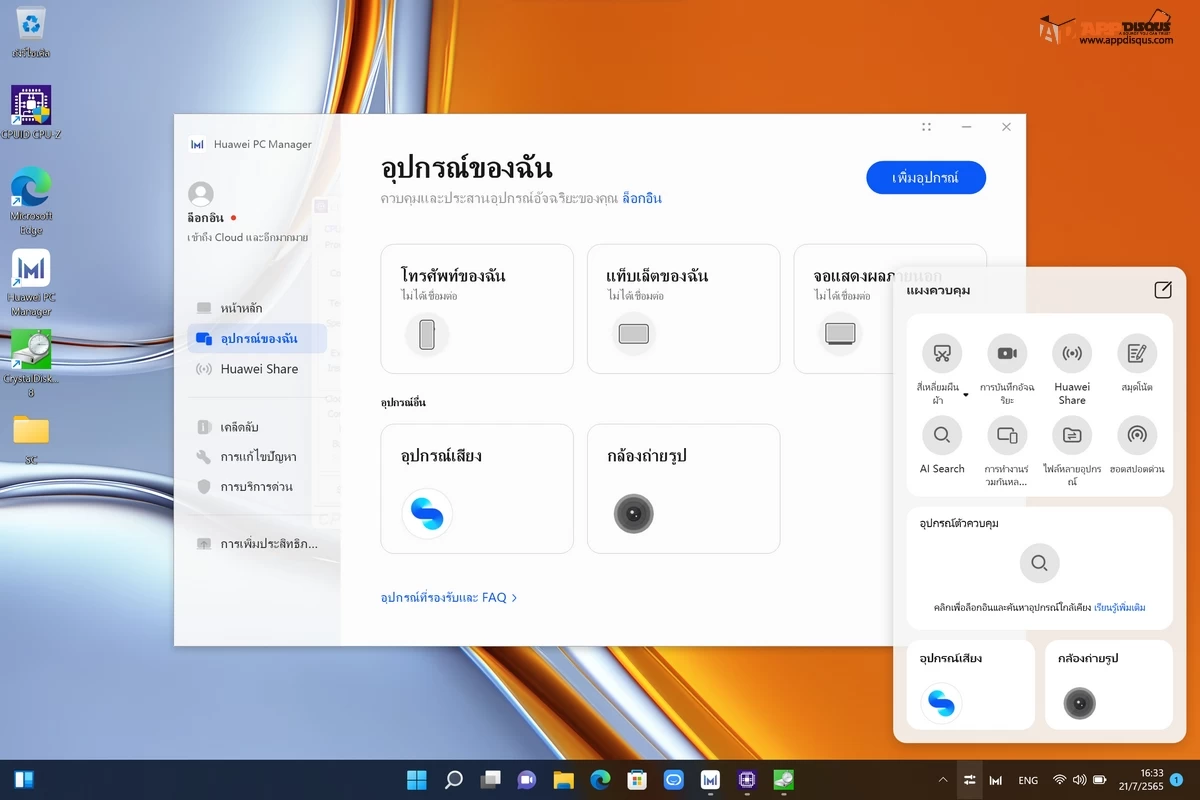Open the แท็บเล็ตของฉัน device card
Screen dimensions: 1200x800
(x=683, y=309)
